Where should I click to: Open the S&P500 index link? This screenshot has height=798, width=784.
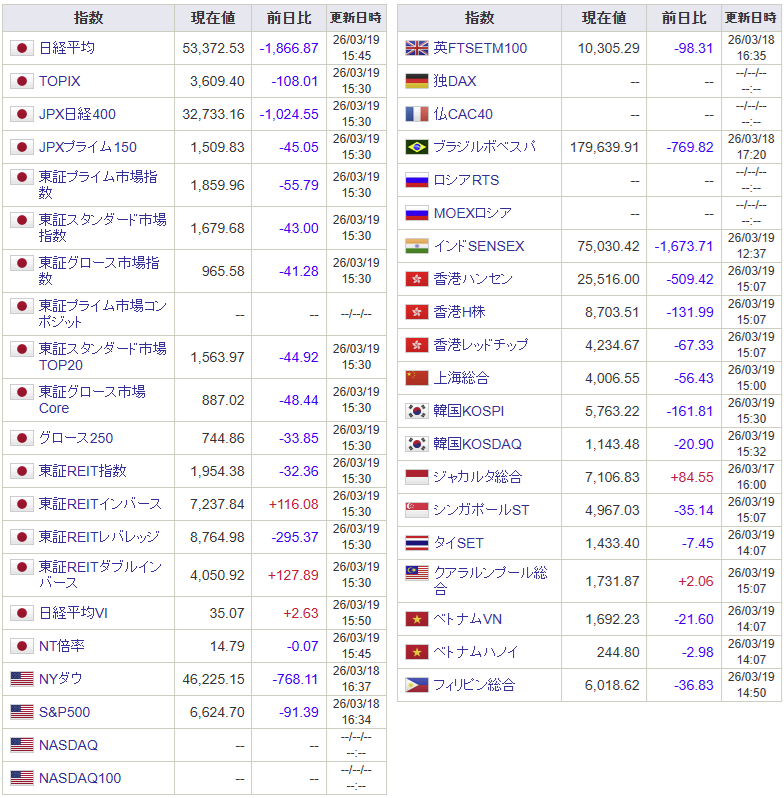tap(64, 712)
